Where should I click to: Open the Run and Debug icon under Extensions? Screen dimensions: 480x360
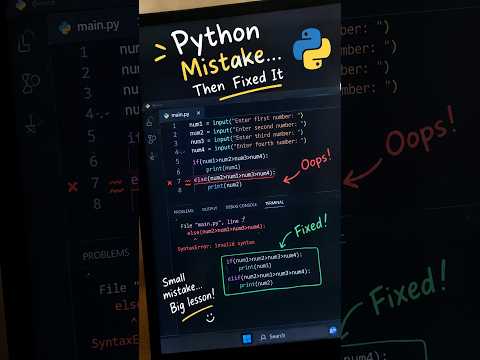153,156
